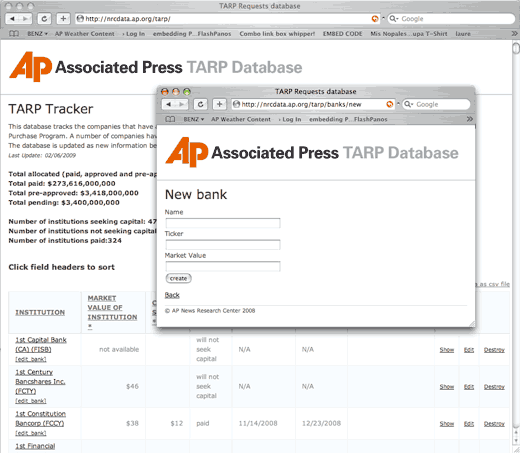
Task: Click the back arrow in the front window toolbar
Action: [169, 104]
